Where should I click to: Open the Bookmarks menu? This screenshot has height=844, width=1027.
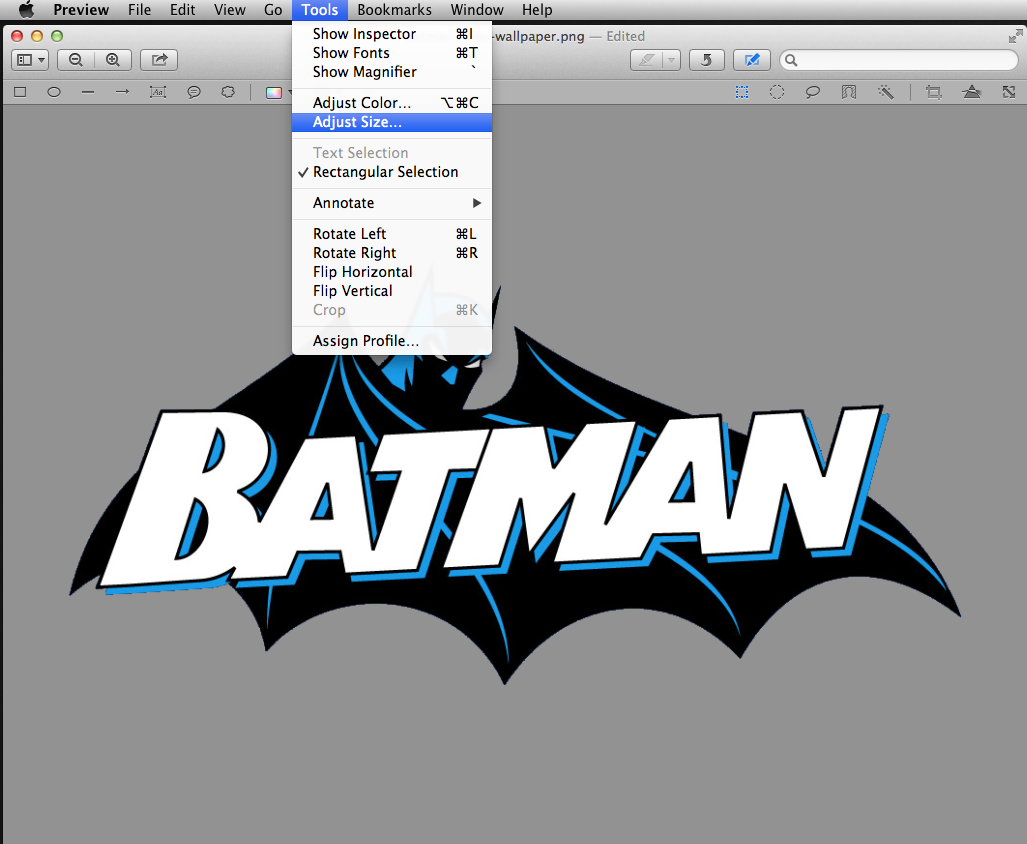pos(394,10)
